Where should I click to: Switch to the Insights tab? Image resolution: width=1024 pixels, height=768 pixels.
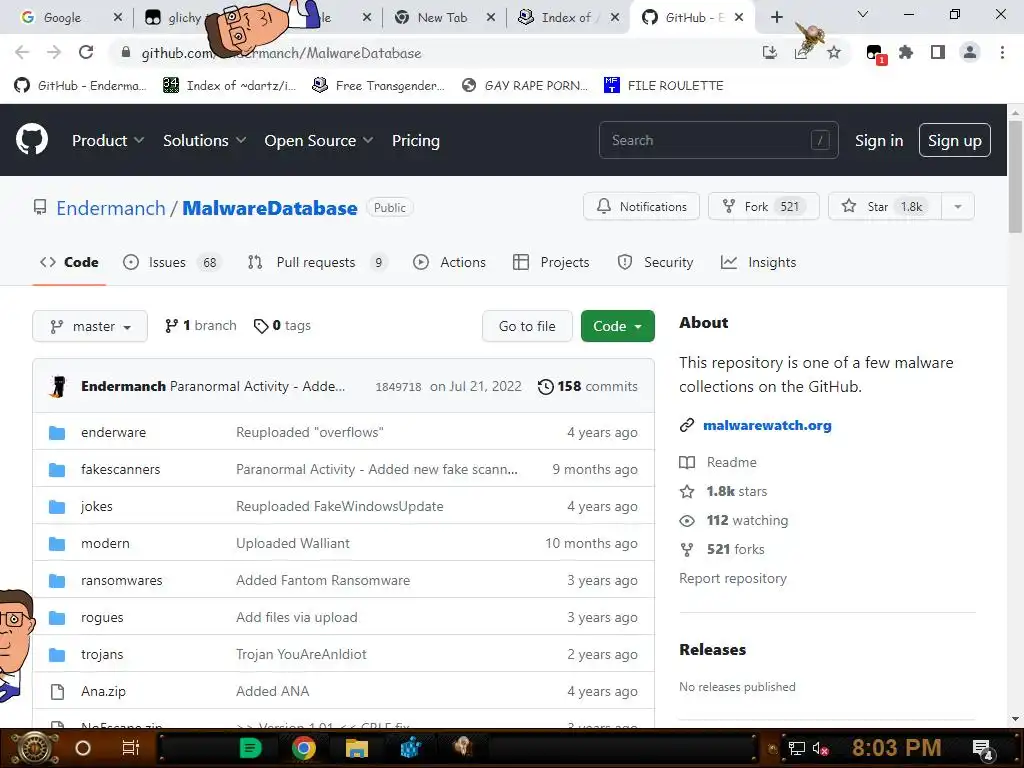coord(758,263)
